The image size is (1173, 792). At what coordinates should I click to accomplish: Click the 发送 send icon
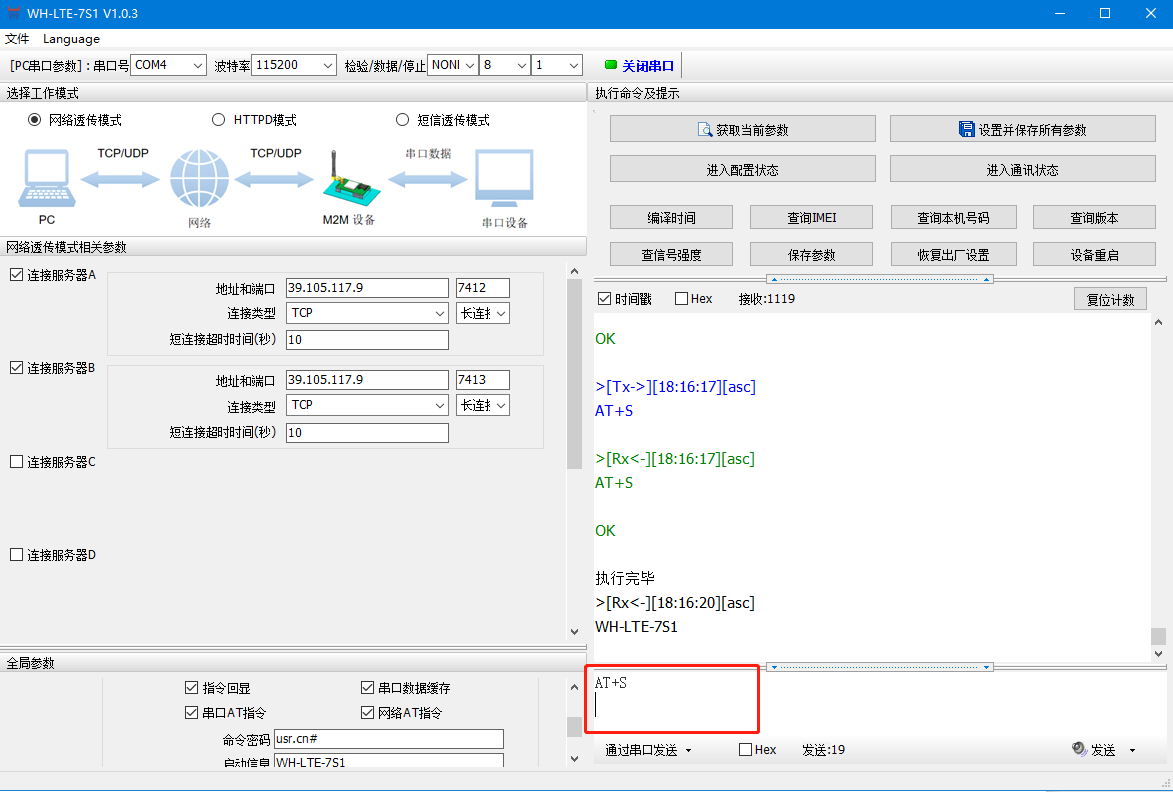(1079, 749)
